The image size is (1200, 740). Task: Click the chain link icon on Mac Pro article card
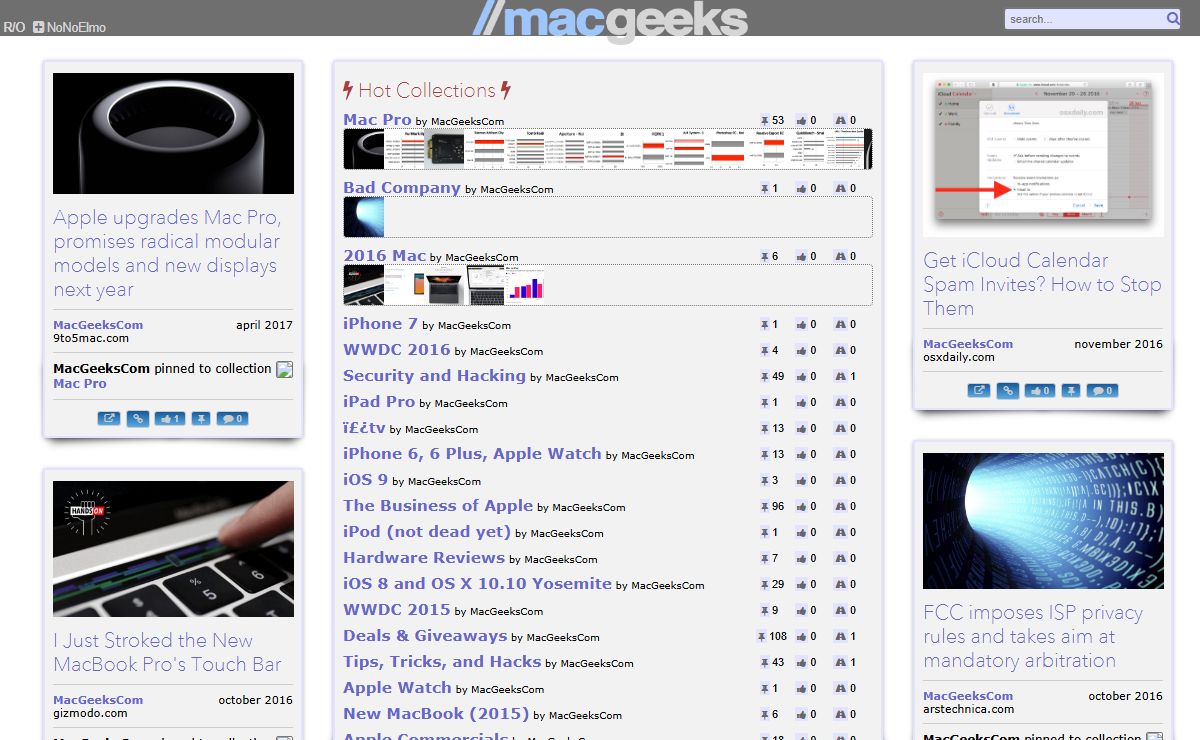pos(139,418)
